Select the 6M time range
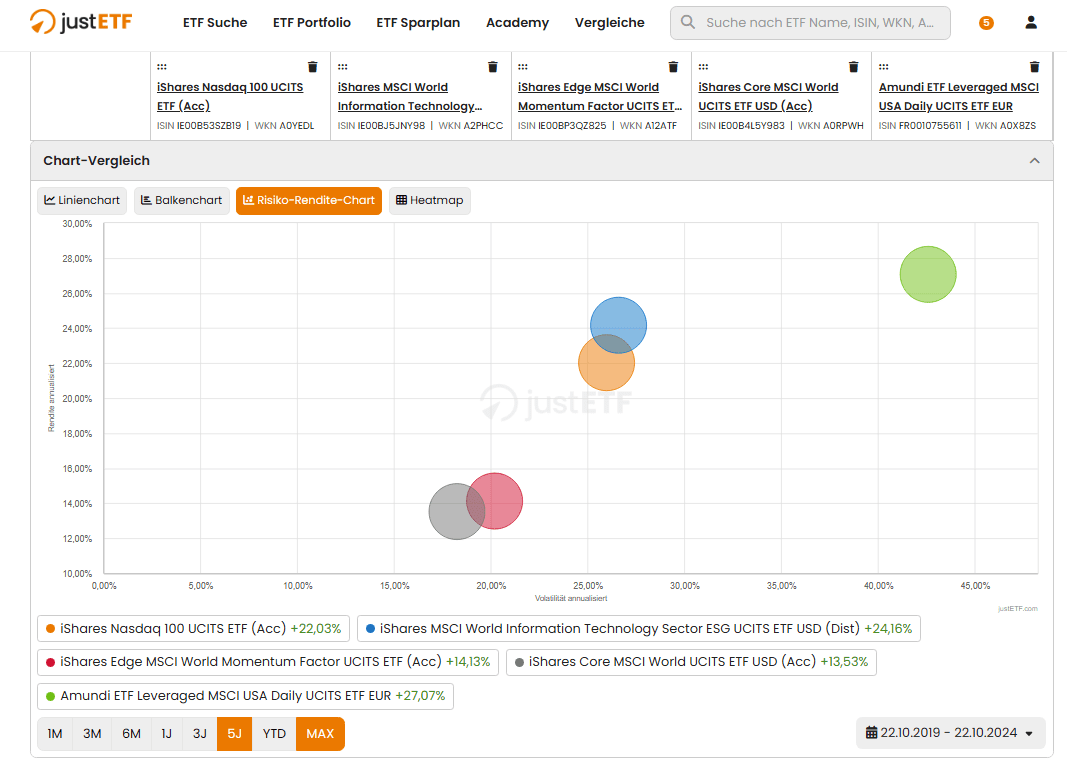 coord(131,734)
